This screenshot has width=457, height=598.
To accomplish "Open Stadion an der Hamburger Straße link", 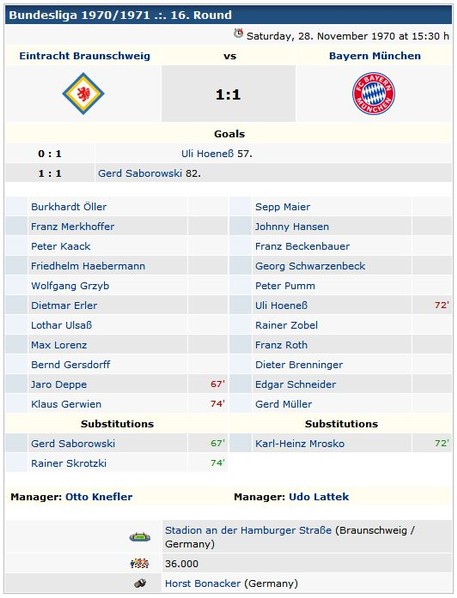I will 248,530.
